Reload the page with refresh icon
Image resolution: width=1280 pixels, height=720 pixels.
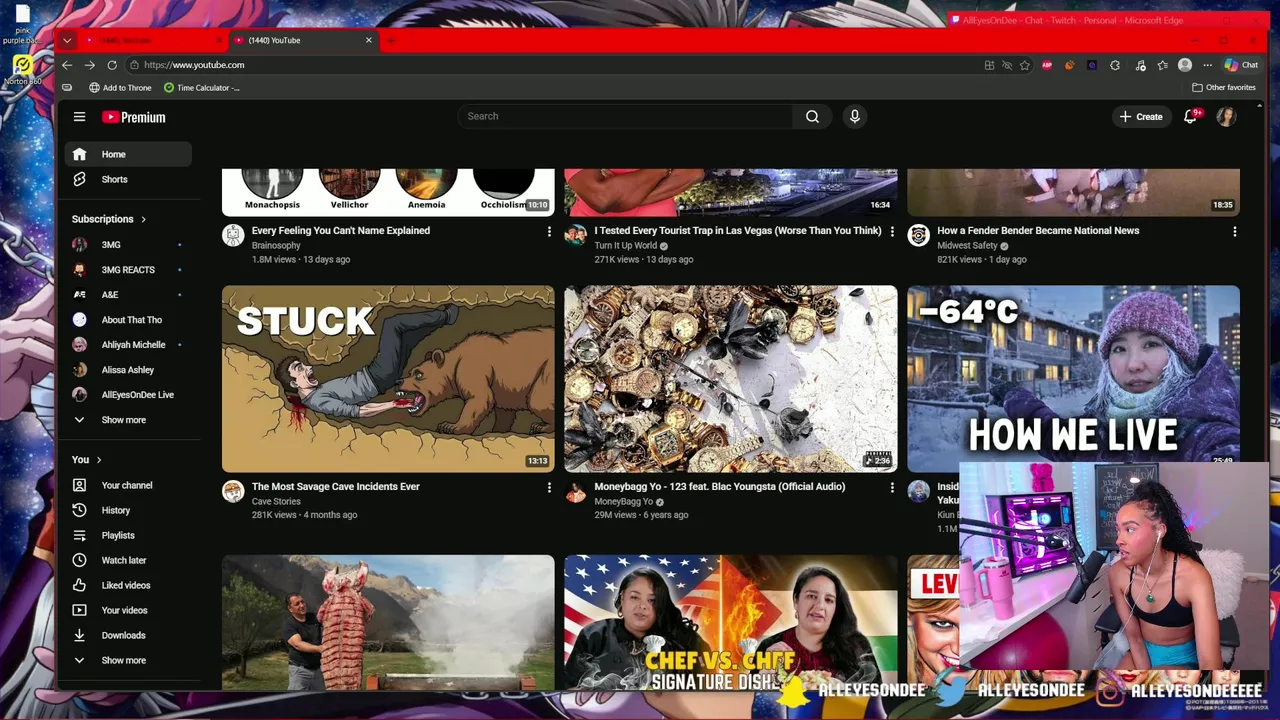112,65
